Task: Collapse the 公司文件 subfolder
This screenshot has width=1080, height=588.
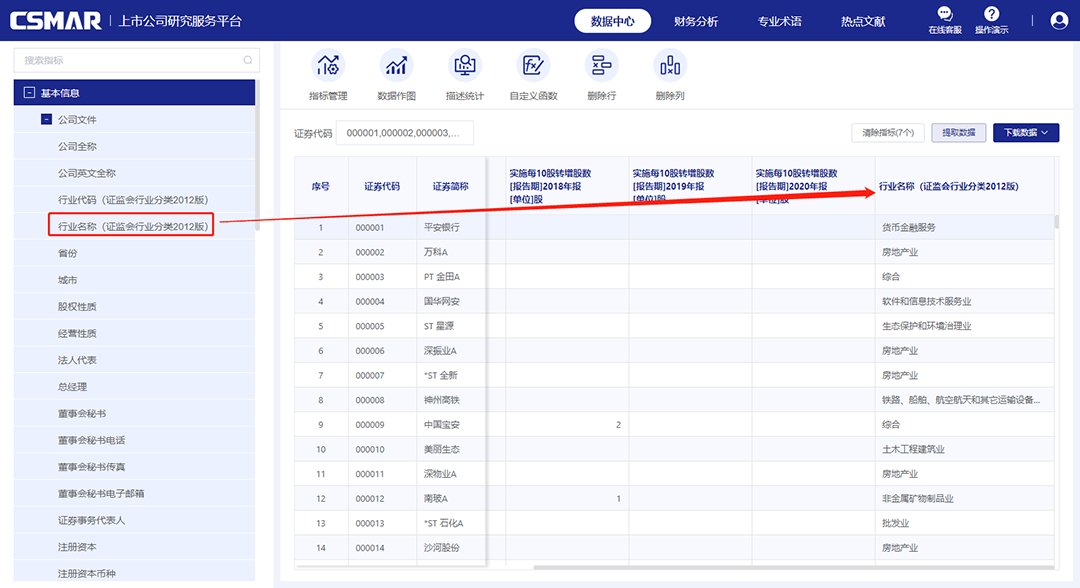Action: (x=46, y=120)
